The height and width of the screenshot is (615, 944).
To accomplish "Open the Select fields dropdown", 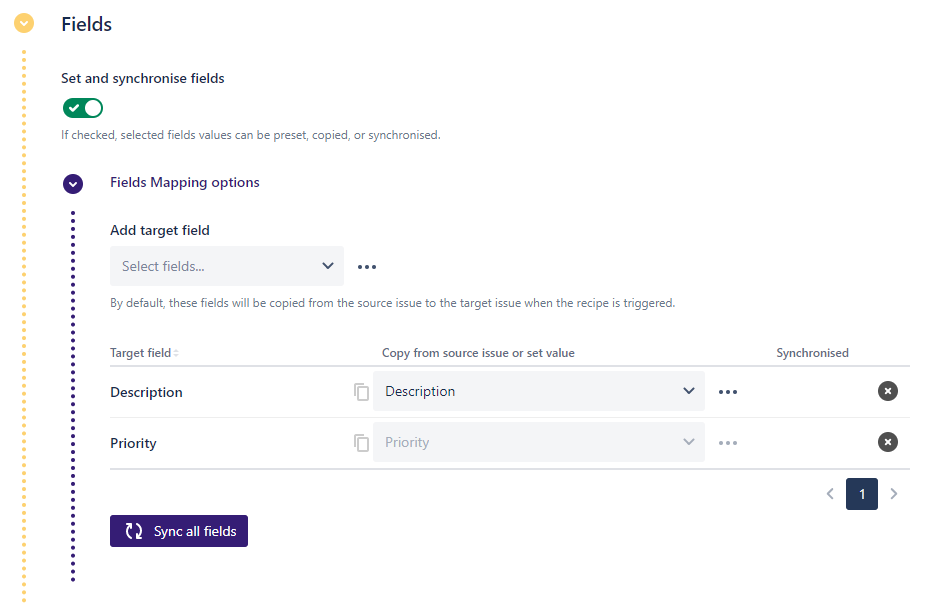I will pos(227,266).
